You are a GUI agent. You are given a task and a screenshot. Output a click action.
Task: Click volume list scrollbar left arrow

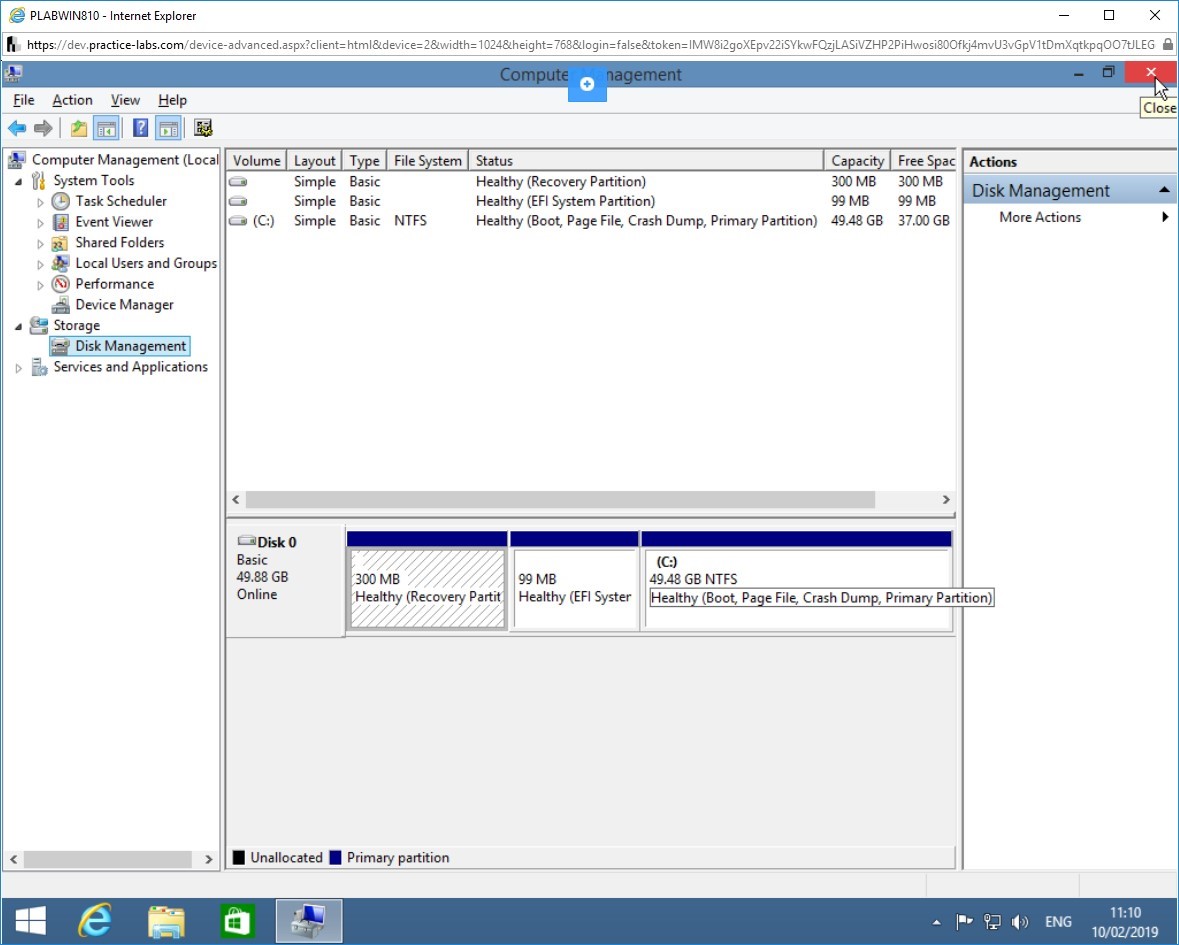(236, 500)
